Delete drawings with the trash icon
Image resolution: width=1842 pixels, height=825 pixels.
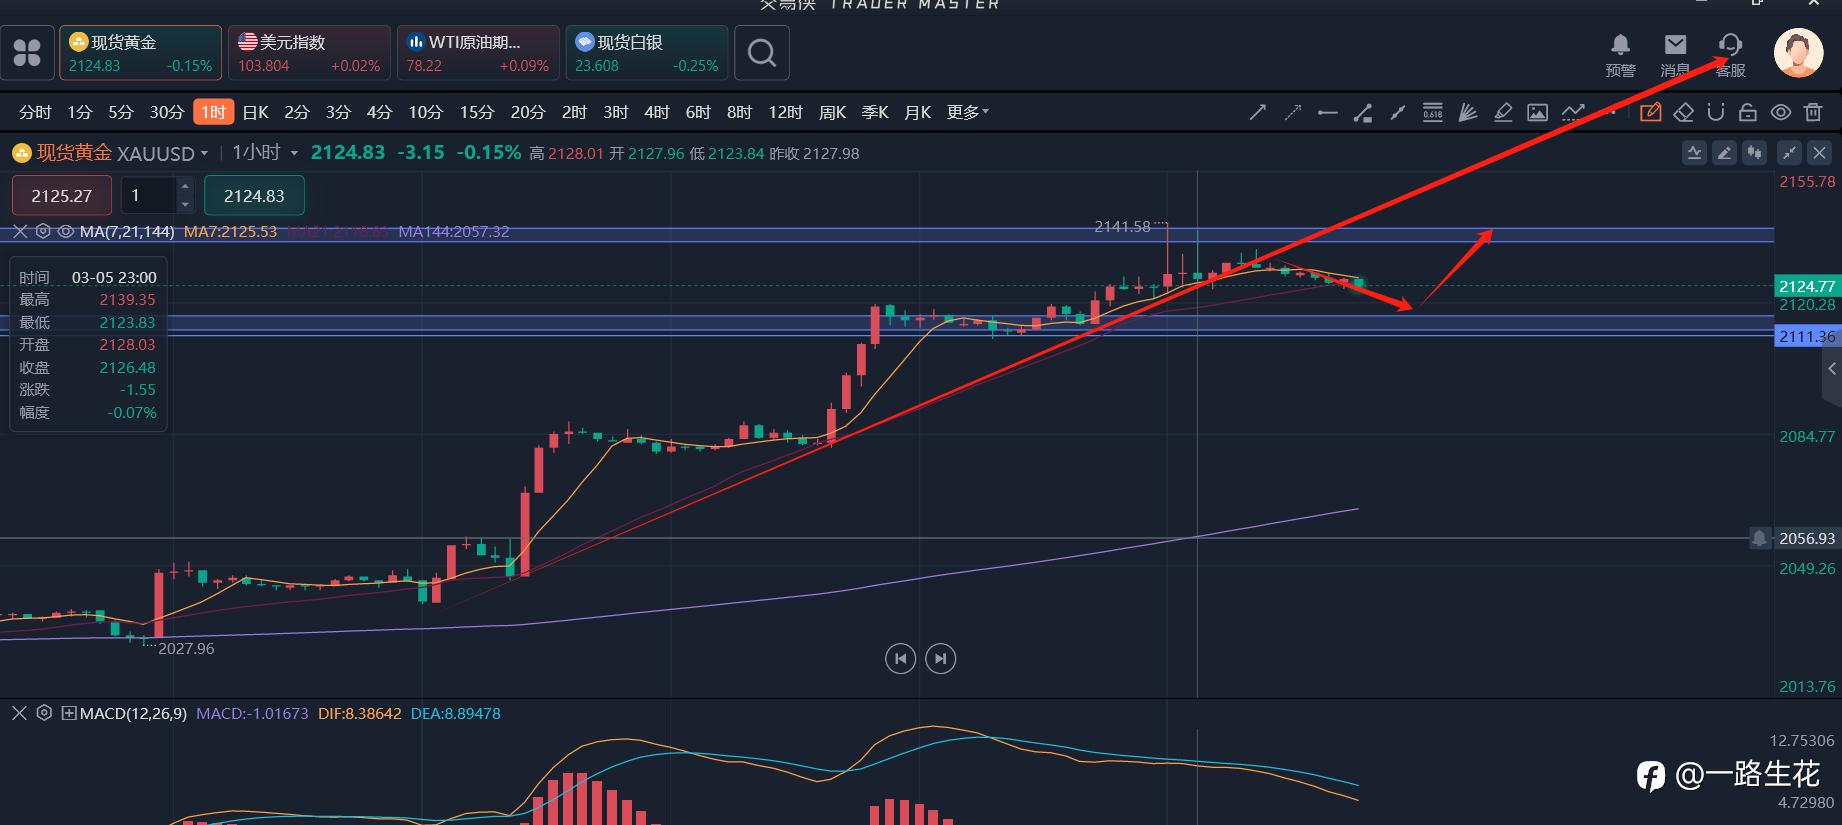1813,112
